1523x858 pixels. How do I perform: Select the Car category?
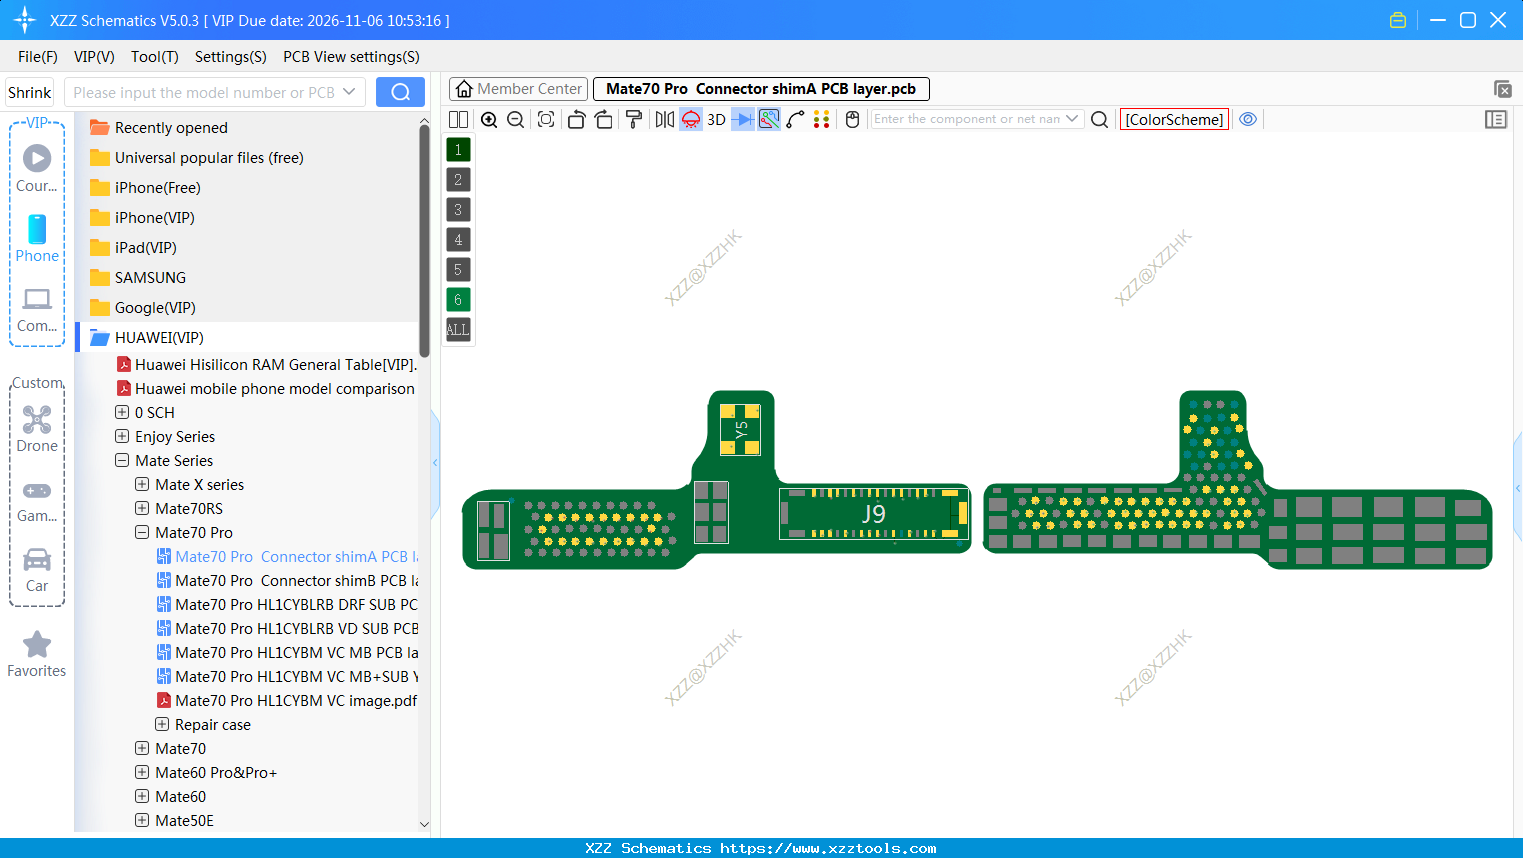[x=37, y=570]
